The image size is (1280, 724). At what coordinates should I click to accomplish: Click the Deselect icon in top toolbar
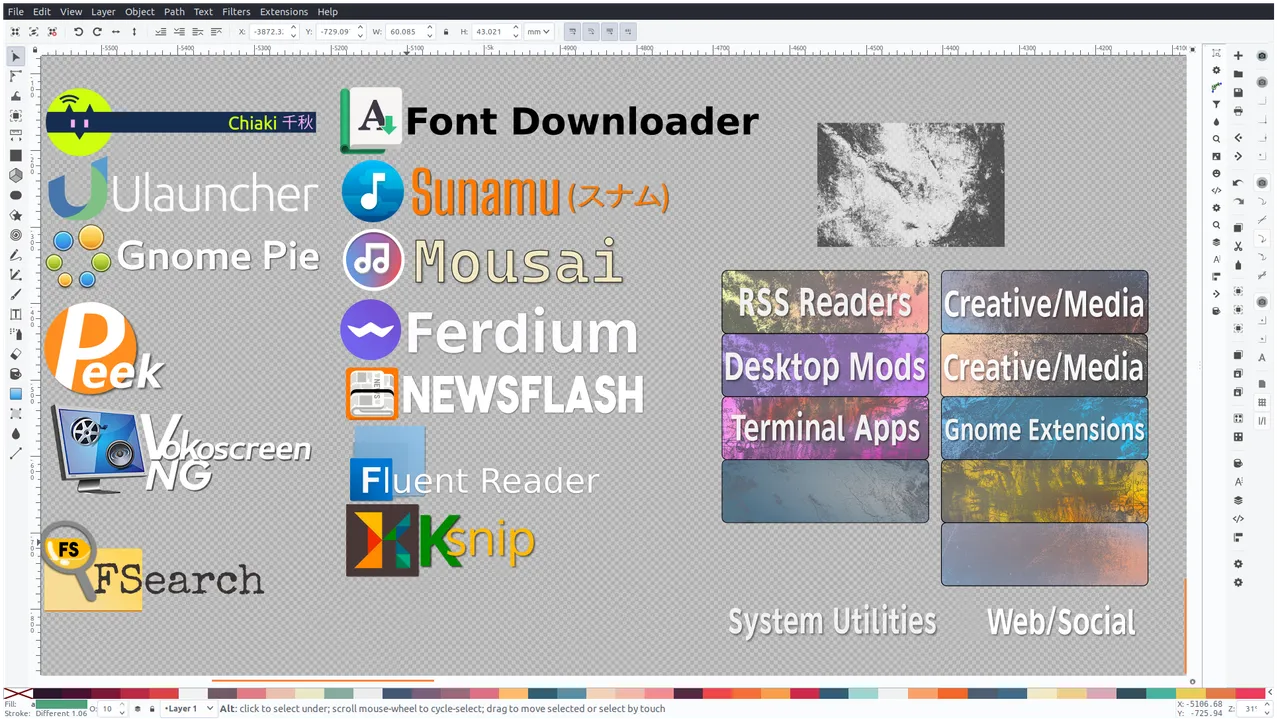52,32
